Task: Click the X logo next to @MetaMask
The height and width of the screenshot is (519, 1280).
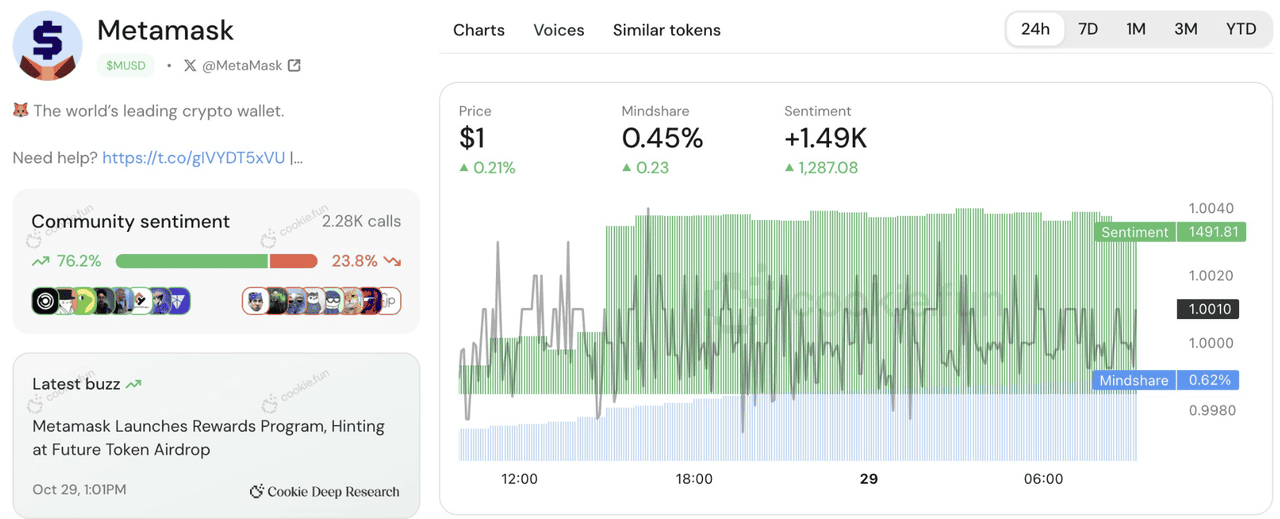Action: pyautogui.click(x=190, y=65)
